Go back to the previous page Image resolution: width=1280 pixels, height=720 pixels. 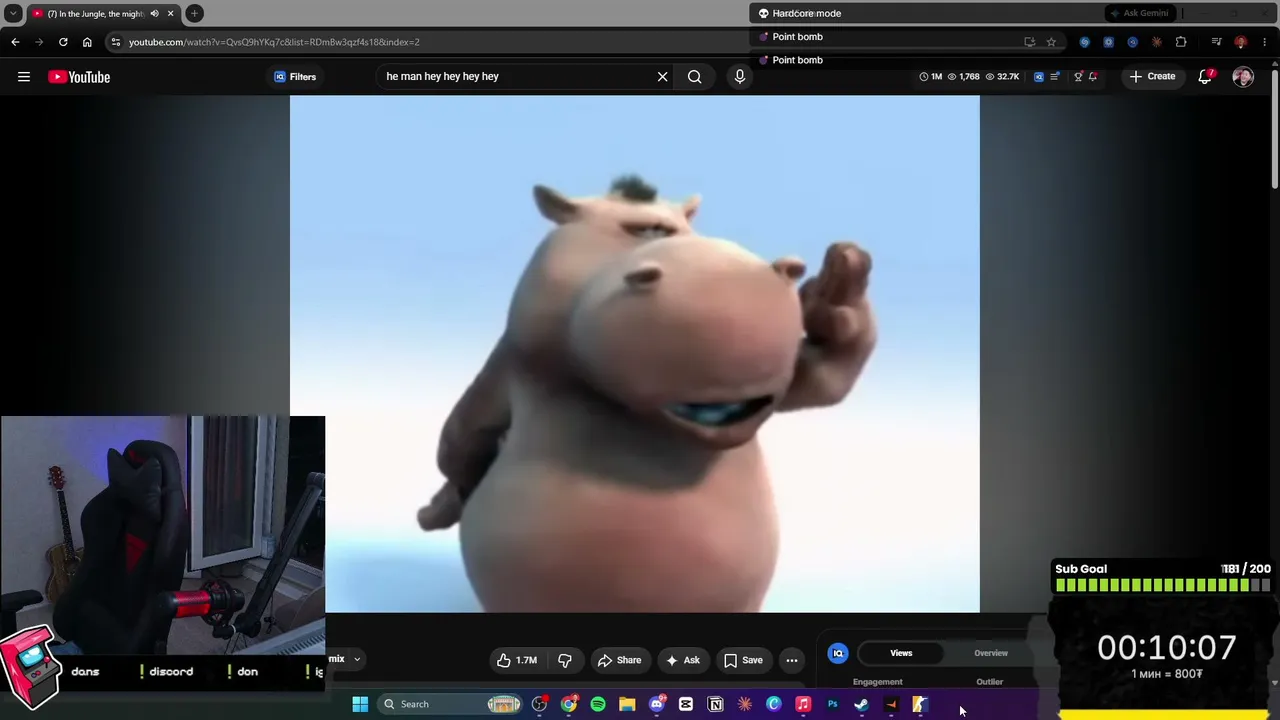point(15,42)
